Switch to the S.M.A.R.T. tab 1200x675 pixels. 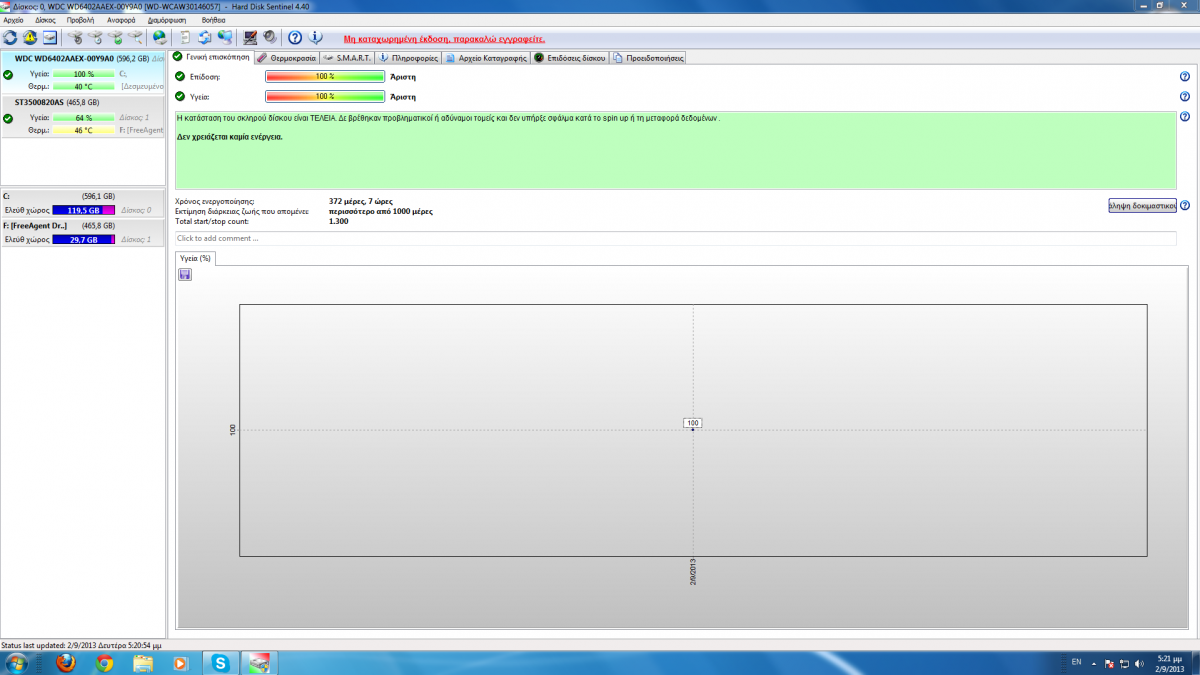(347, 58)
